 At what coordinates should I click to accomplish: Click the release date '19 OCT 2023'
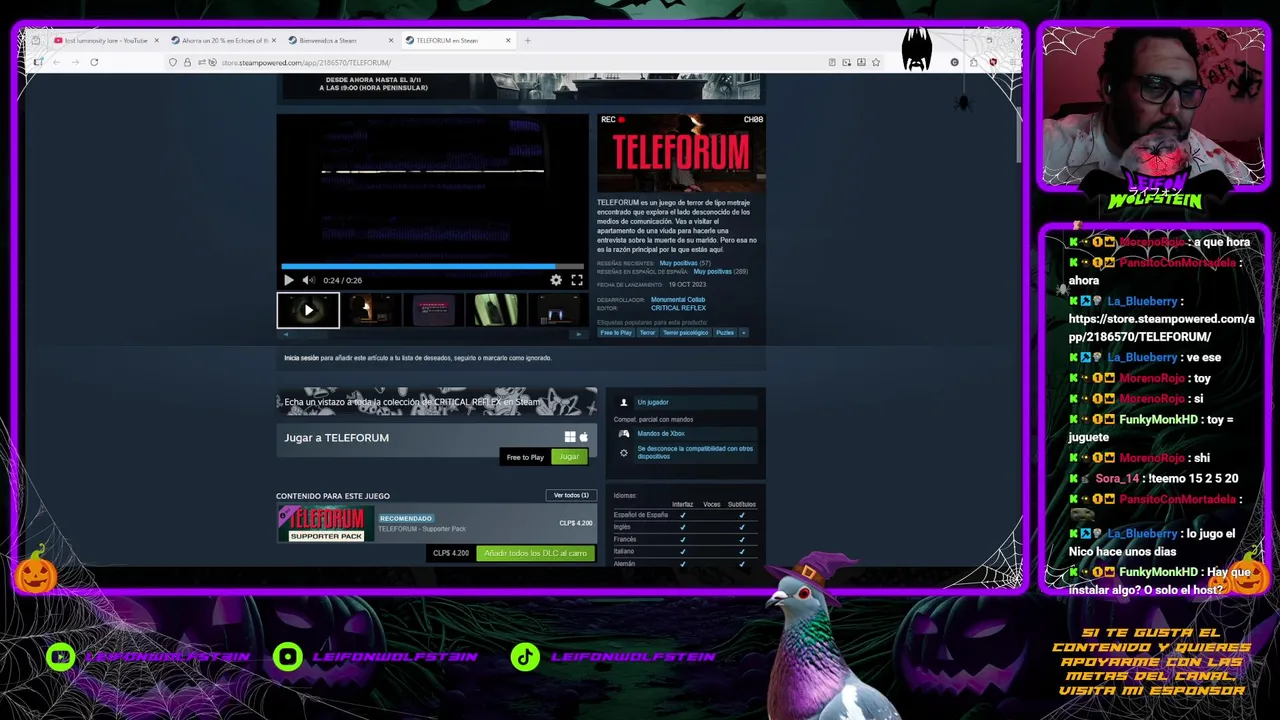coord(687,285)
